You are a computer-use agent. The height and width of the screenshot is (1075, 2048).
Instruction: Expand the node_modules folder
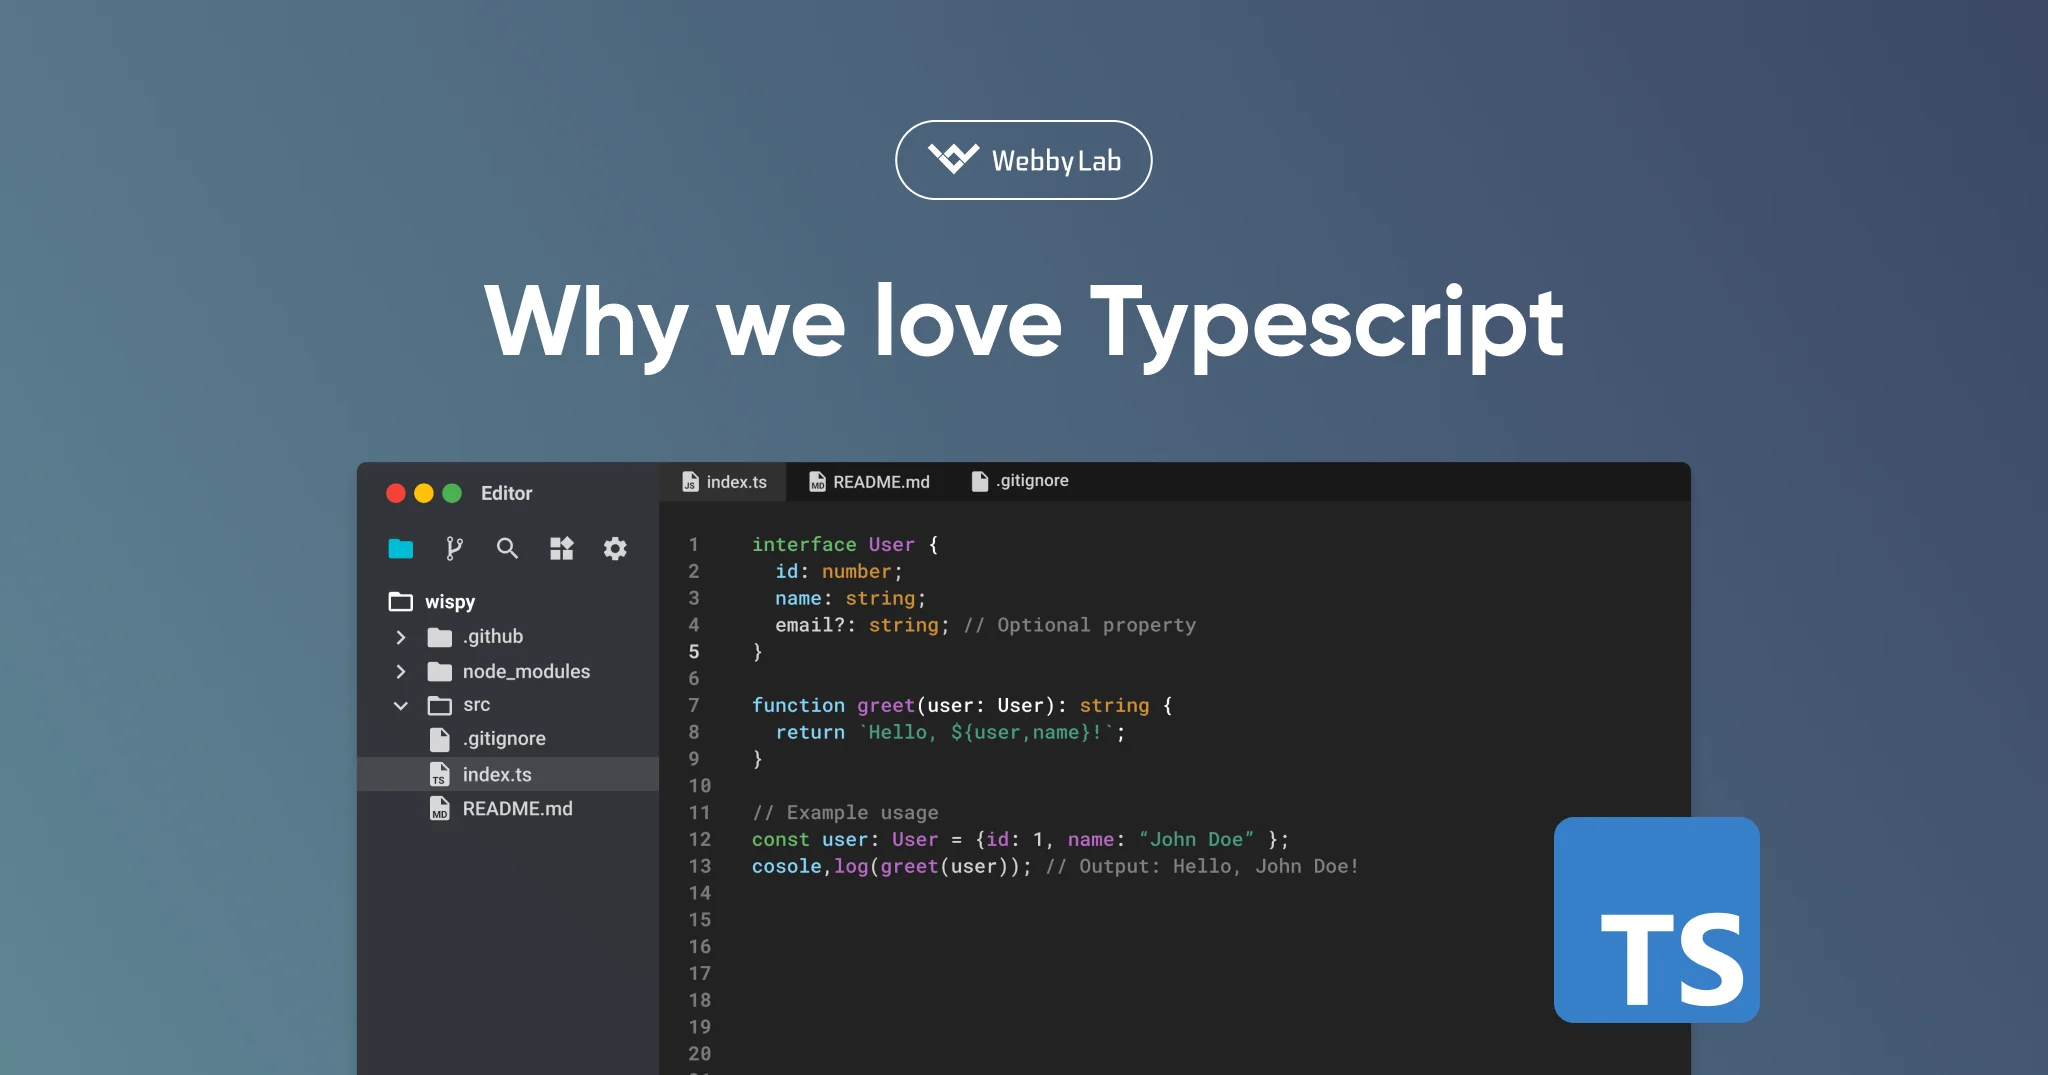tap(401, 671)
